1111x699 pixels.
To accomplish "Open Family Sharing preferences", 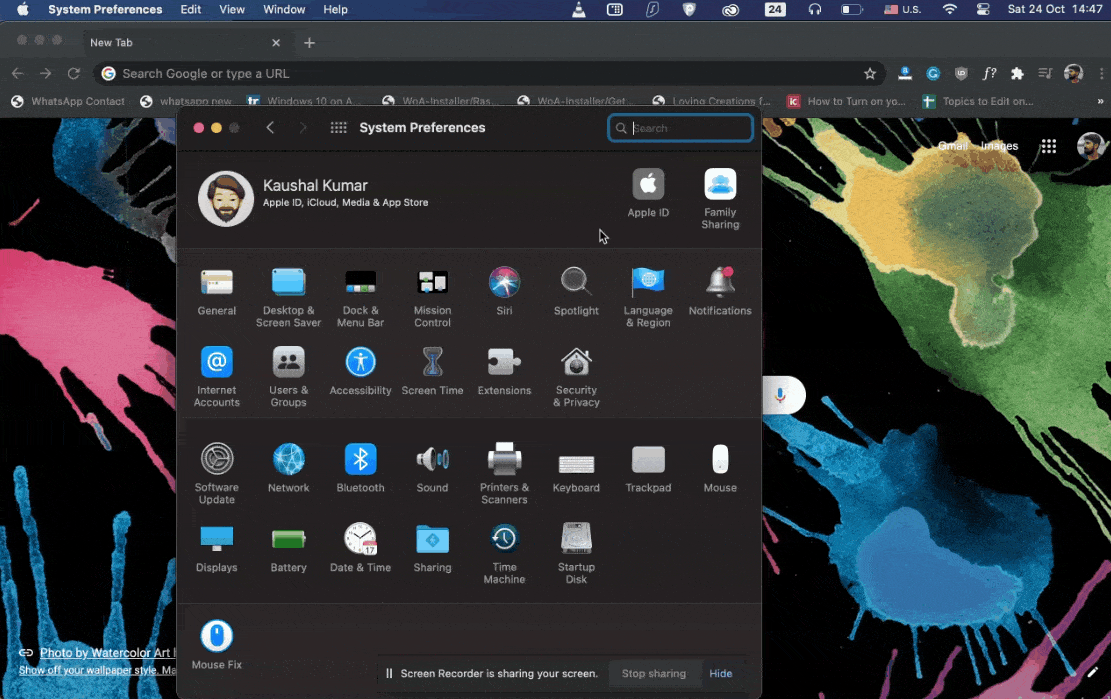I will [x=720, y=187].
